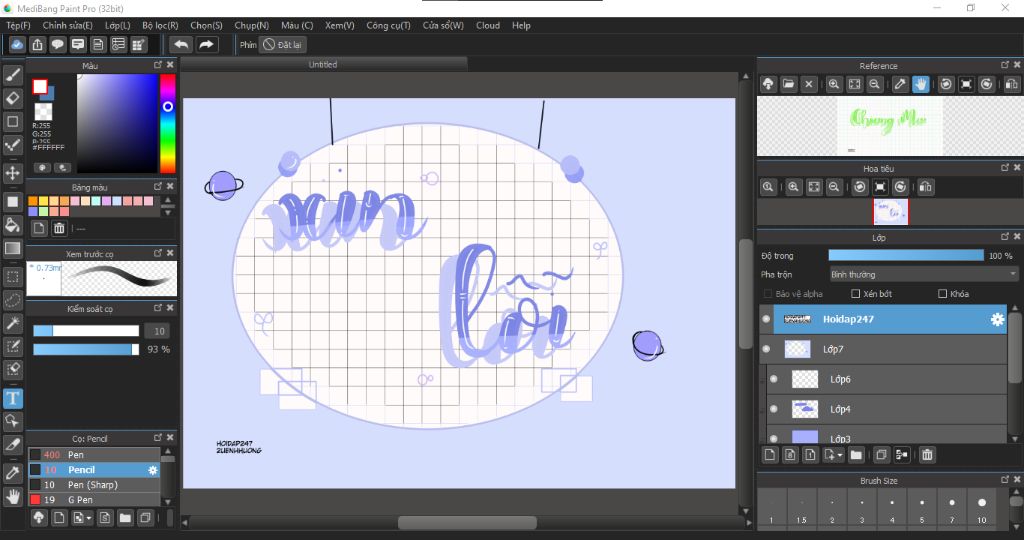Viewport: 1024px width, 540px height.
Task: Select the Select Eraser tool
Action: [12, 369]
